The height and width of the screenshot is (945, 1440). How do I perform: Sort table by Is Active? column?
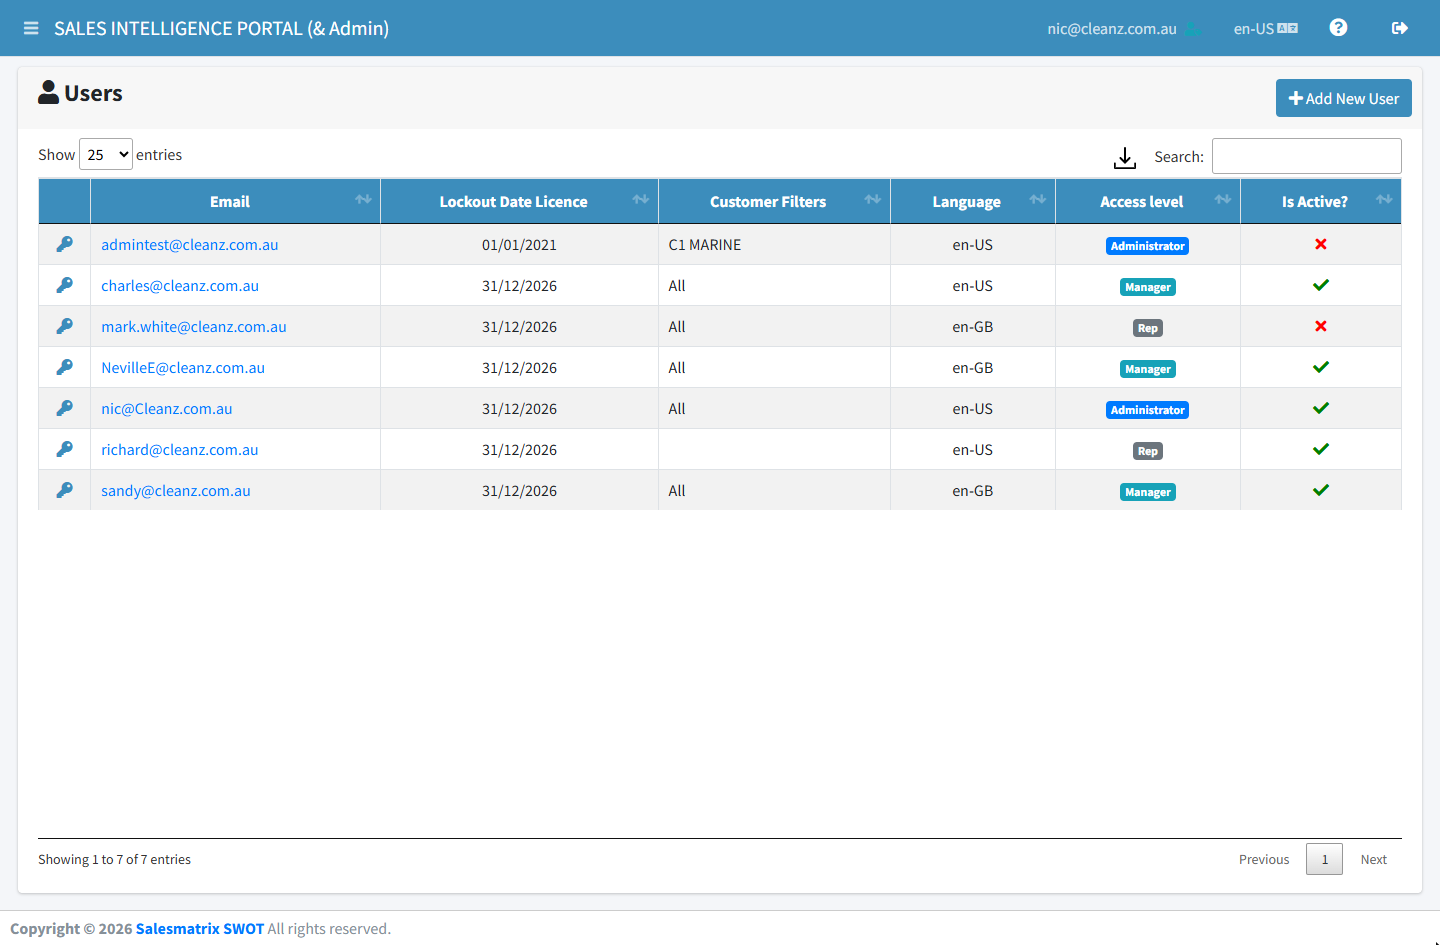(1320, 201)
